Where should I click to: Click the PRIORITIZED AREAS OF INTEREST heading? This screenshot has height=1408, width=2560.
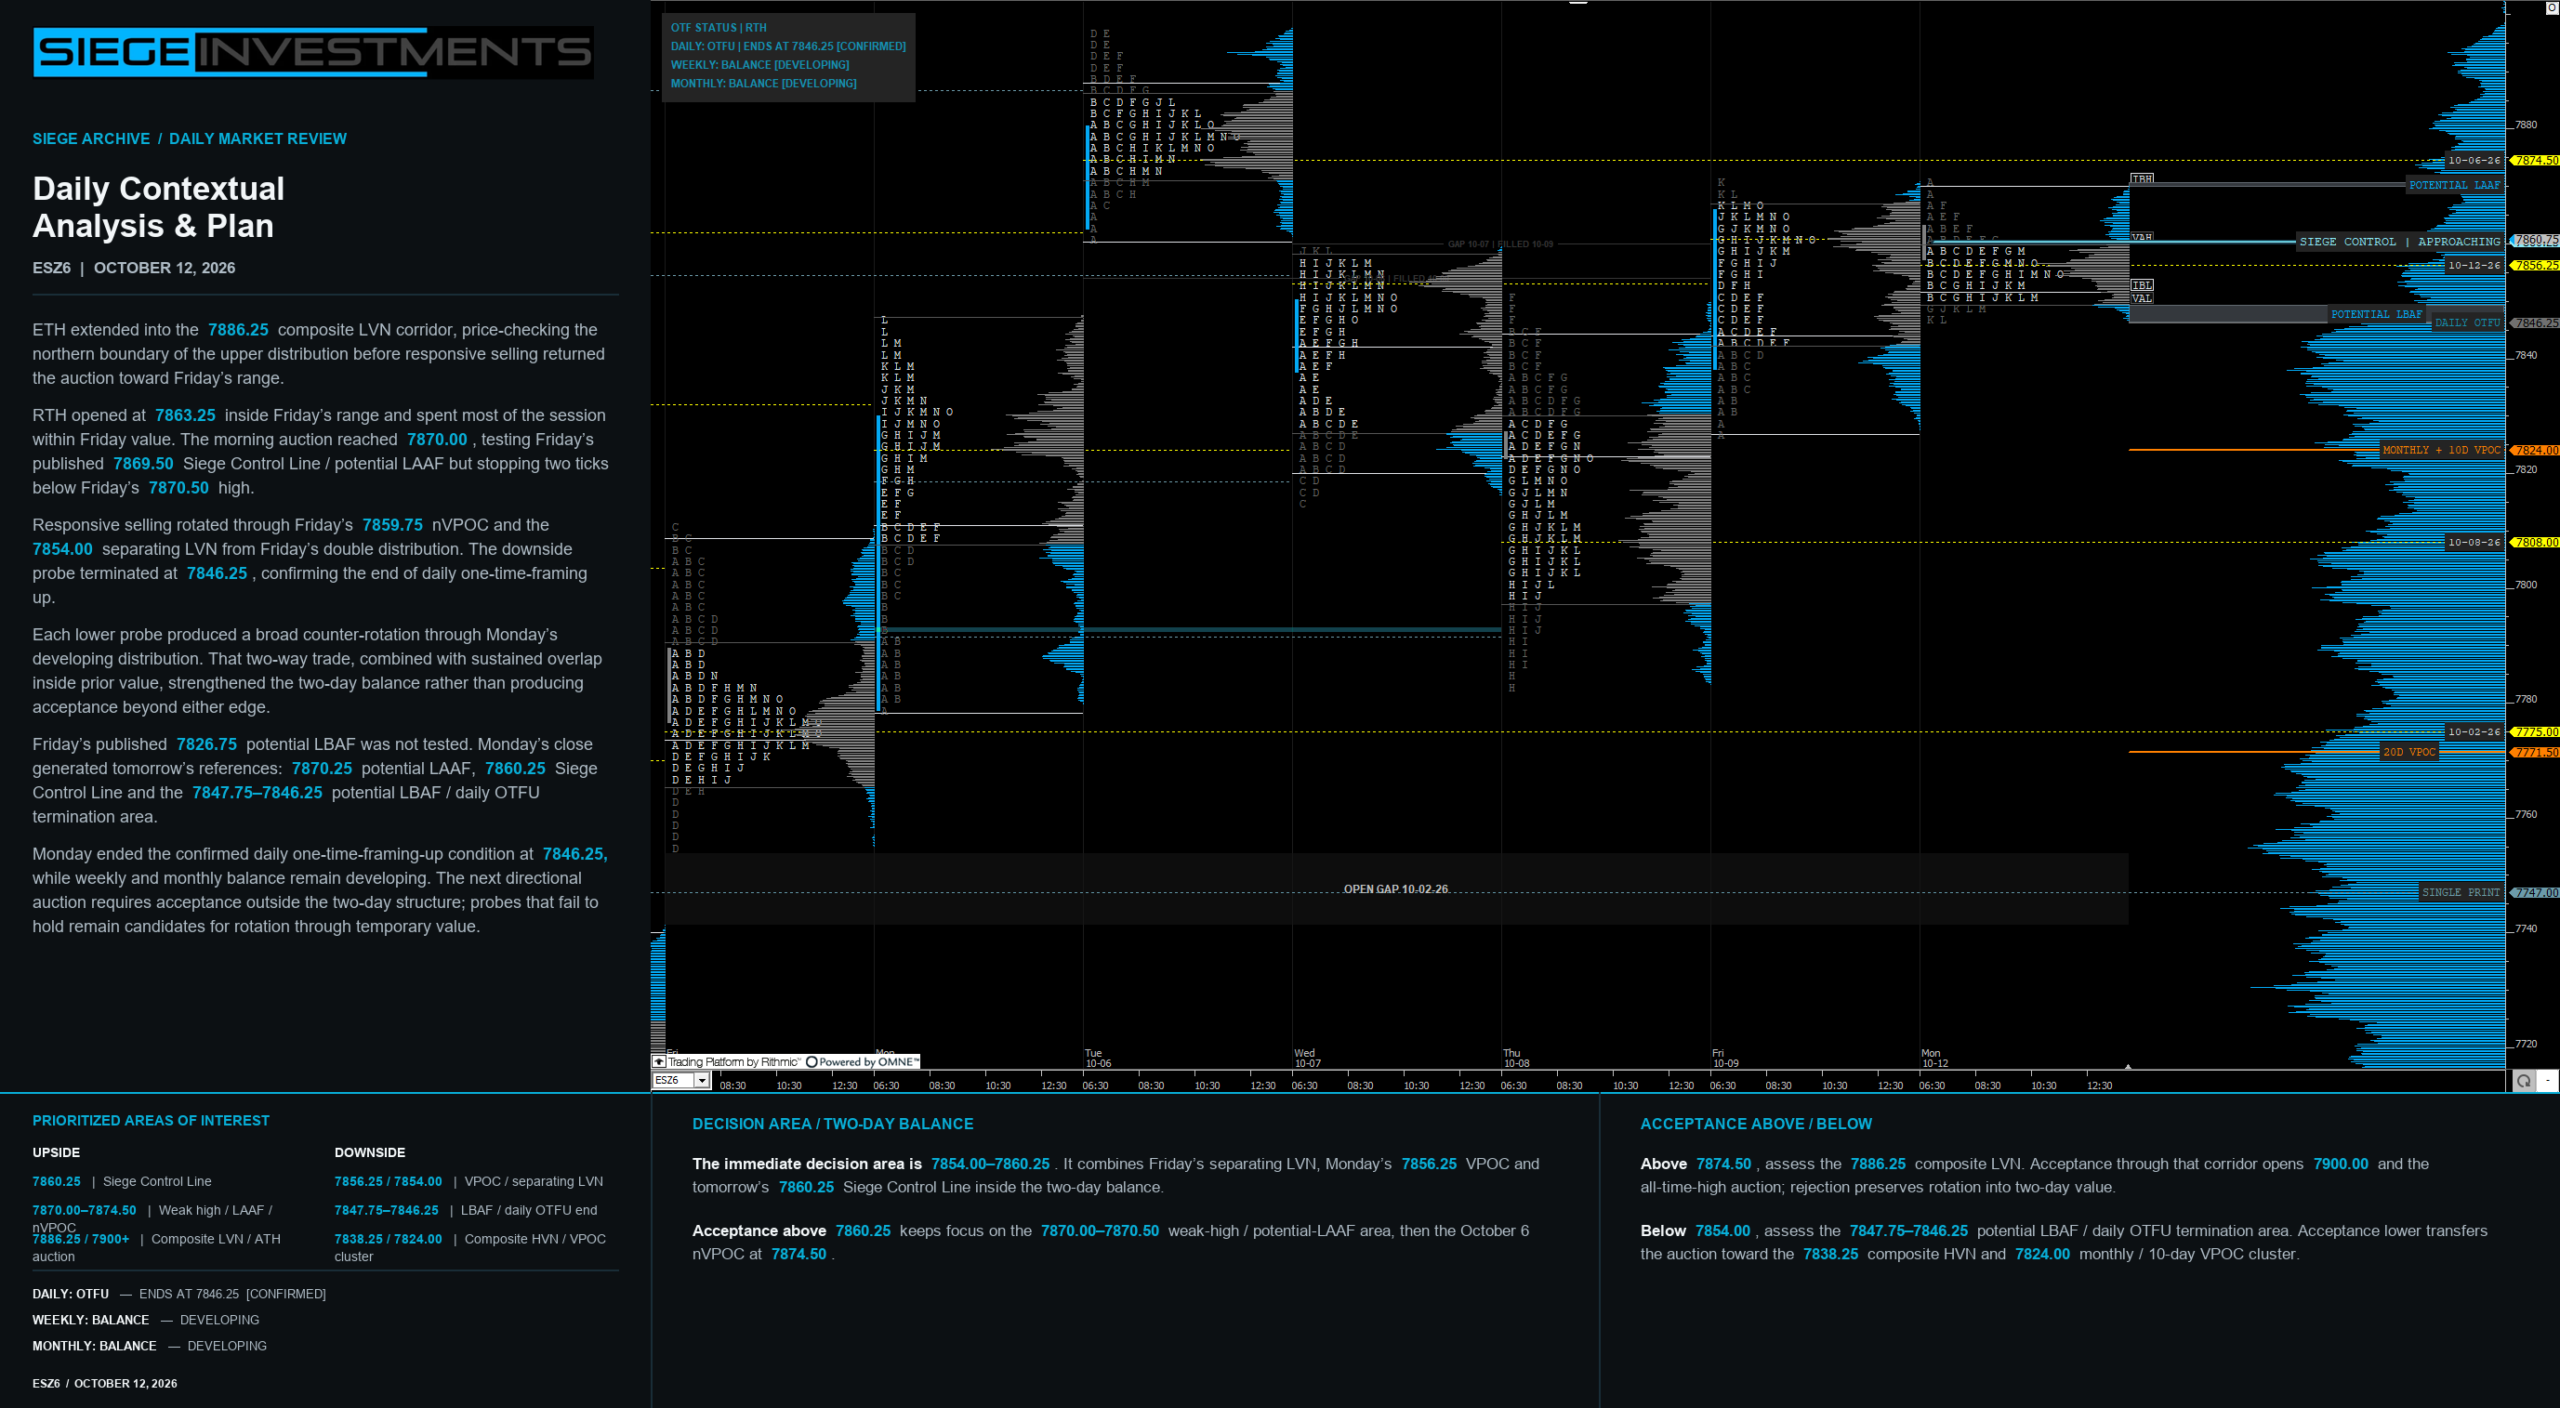point(151,1121)
